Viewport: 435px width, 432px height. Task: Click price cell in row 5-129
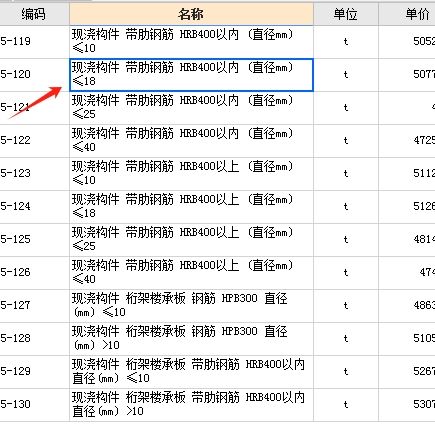(x=407, y=372)
